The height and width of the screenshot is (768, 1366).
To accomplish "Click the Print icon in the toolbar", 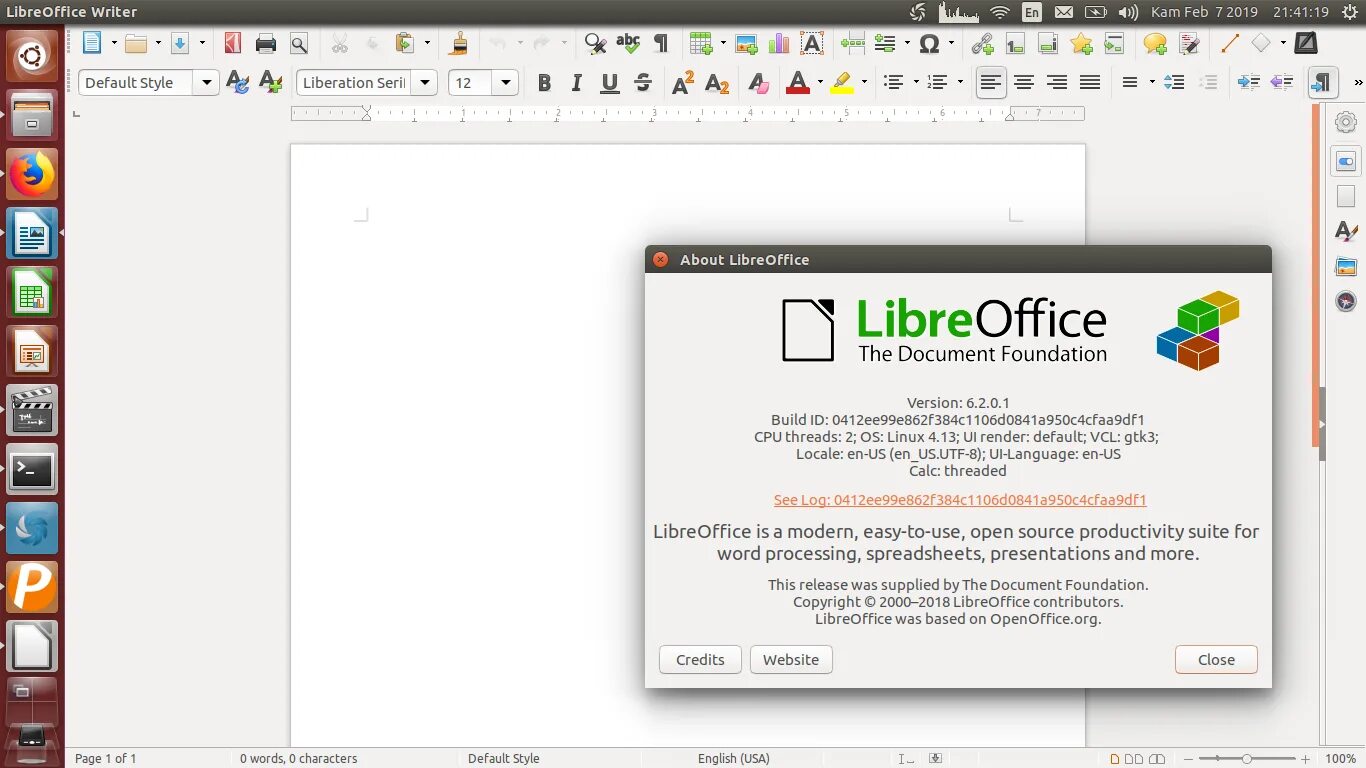I will (x=266, y=43).
